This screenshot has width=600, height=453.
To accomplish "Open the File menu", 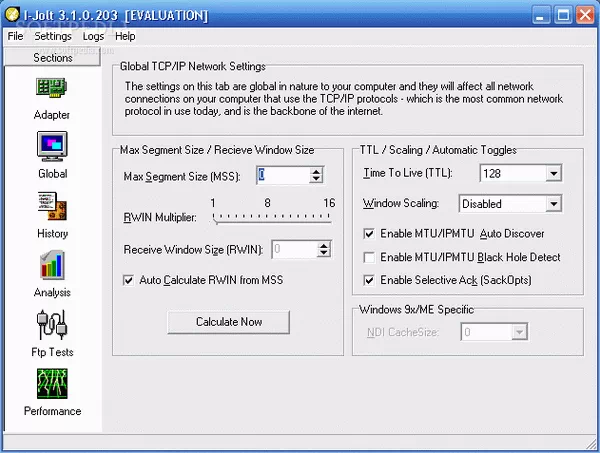I will tap(15, 36).
